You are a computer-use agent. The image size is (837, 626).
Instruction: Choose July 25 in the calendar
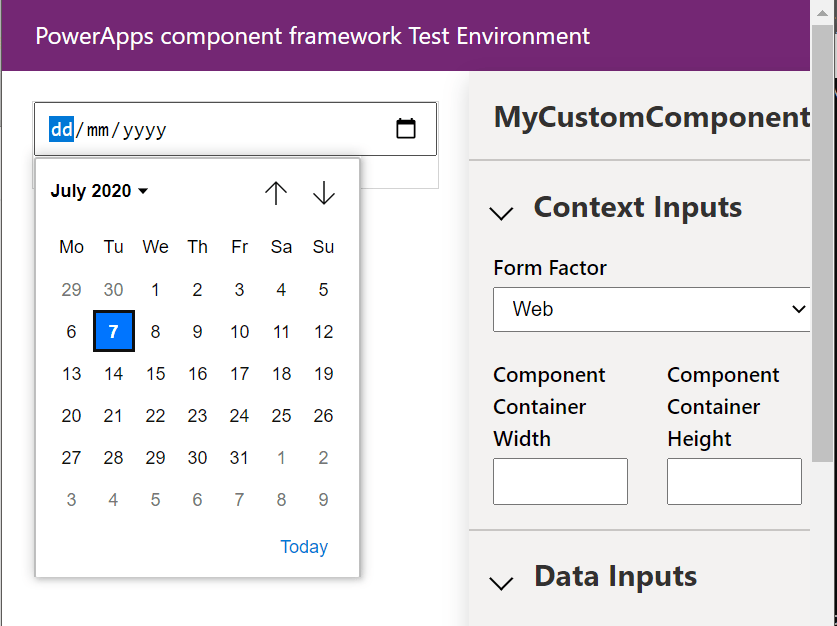coord(281,415)
